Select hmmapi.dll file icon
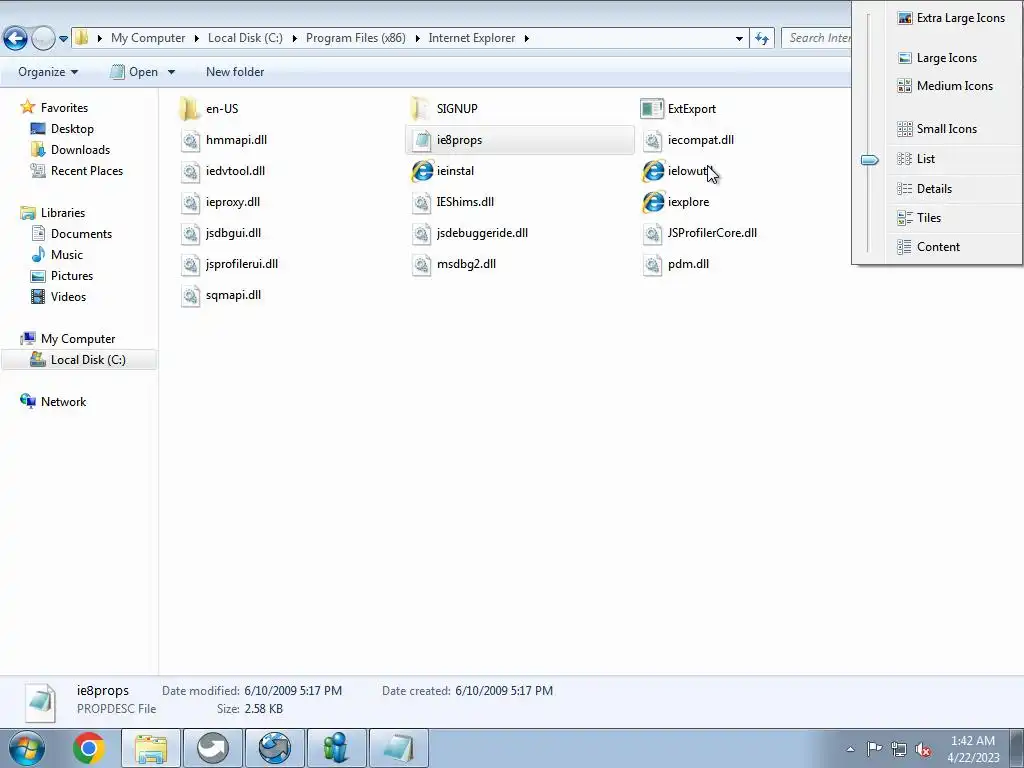The height and width of the screenshot is (768, 1024). click(190, 140)
